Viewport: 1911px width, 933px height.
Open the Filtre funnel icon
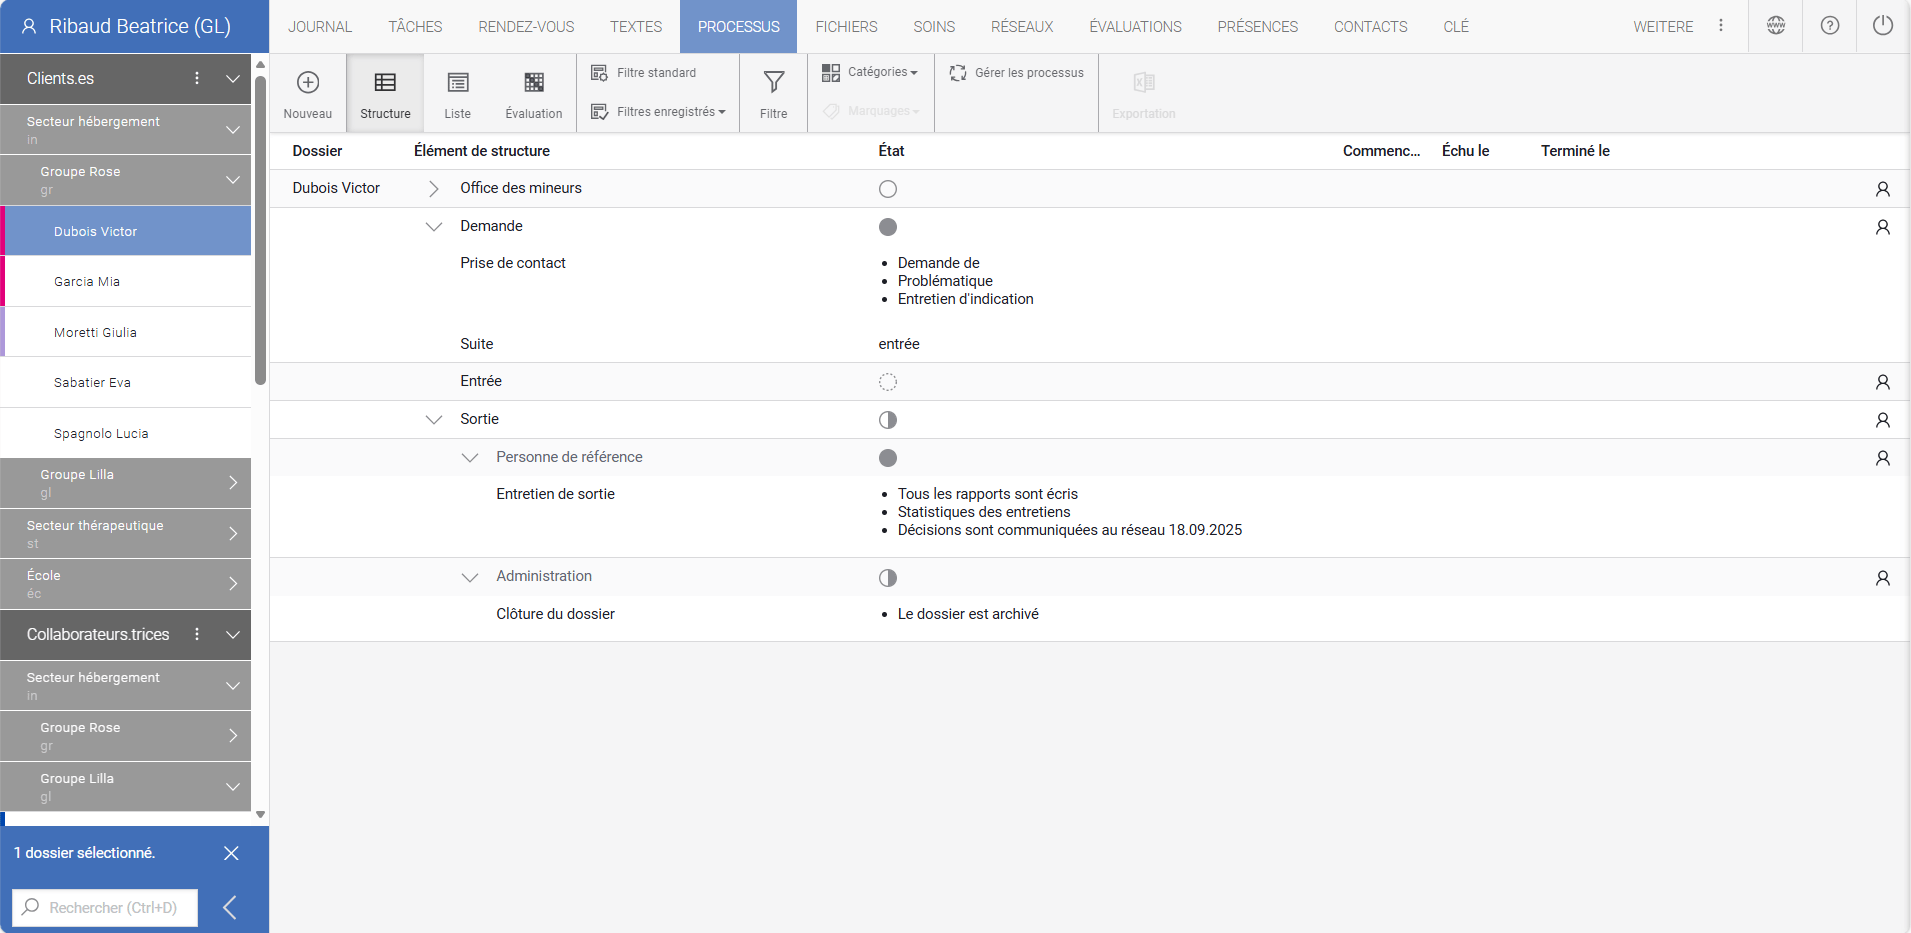point(772,91)
